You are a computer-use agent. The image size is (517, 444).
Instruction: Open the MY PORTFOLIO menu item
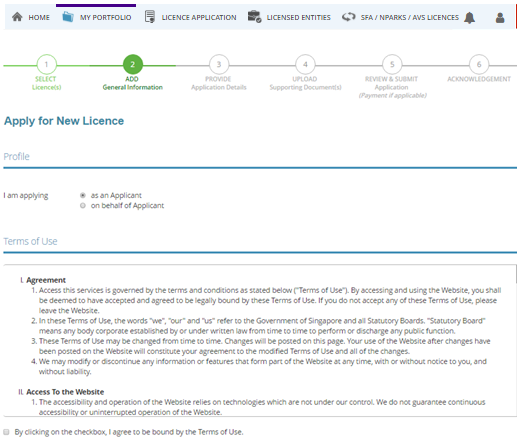[105, 17]
